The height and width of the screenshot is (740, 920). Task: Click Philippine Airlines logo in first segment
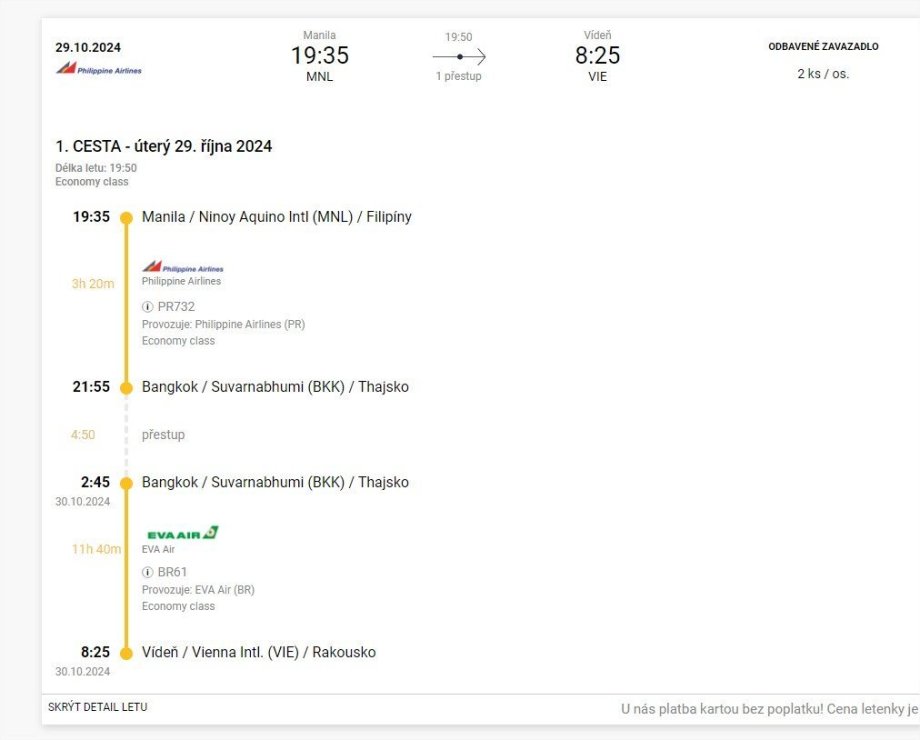(x=182, y=267)
